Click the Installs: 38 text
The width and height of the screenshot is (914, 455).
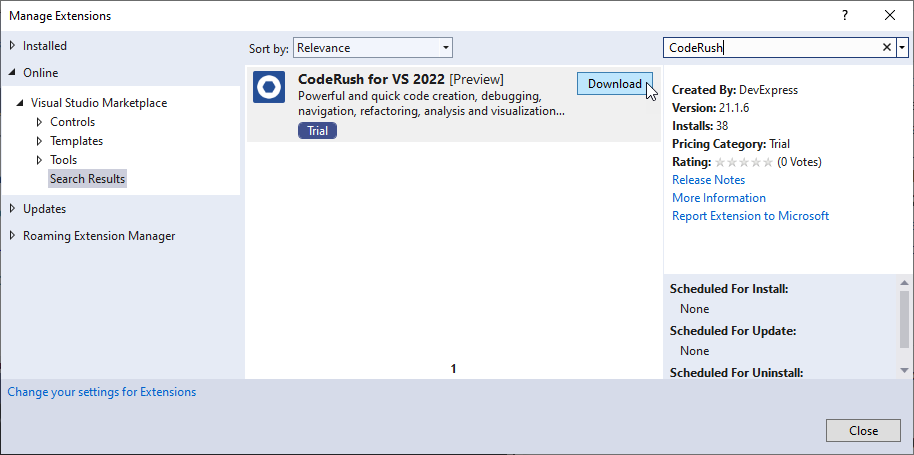(700, 126)
